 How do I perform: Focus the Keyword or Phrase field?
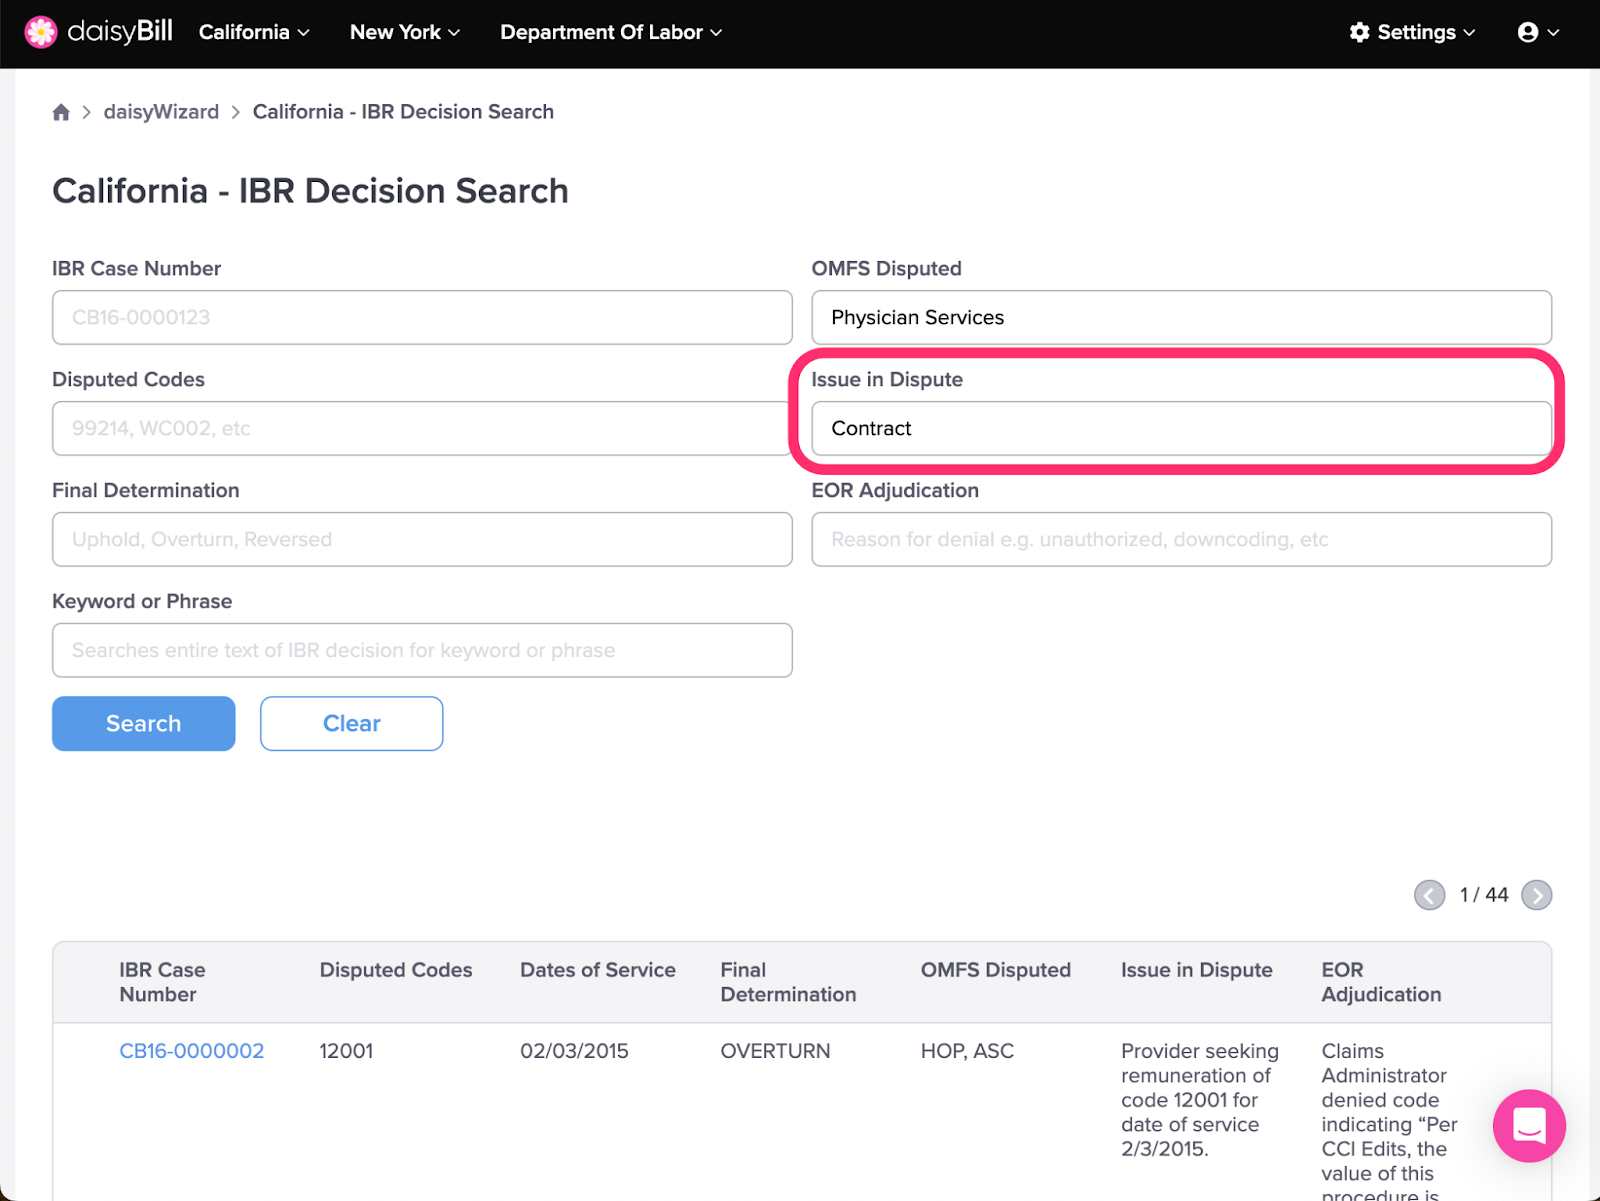pyautogui.click(x=422, y=651)
